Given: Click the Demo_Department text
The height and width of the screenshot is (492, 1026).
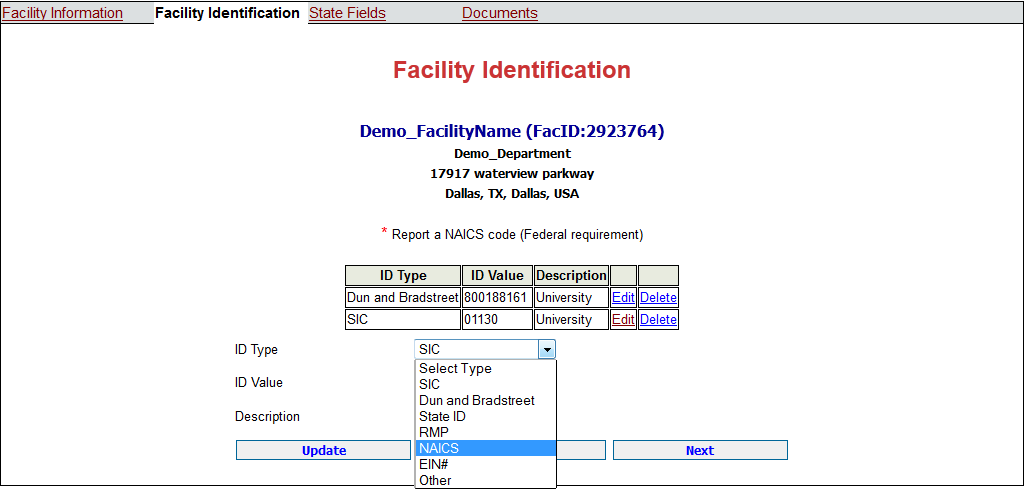Looking at the screenshot, I should (x=512, y=154).
